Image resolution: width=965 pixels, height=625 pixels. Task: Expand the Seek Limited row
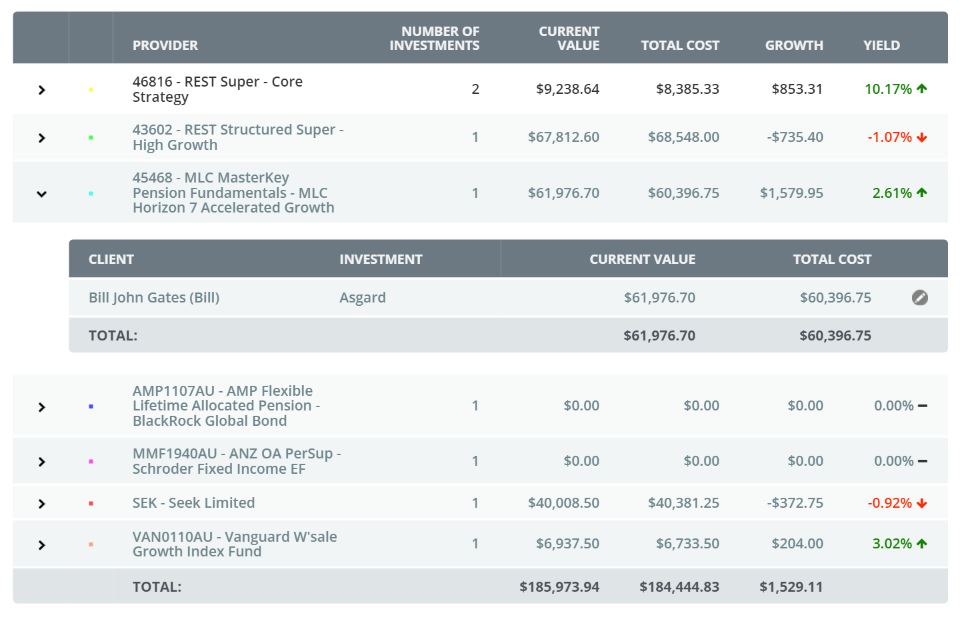tap(41, 504)
